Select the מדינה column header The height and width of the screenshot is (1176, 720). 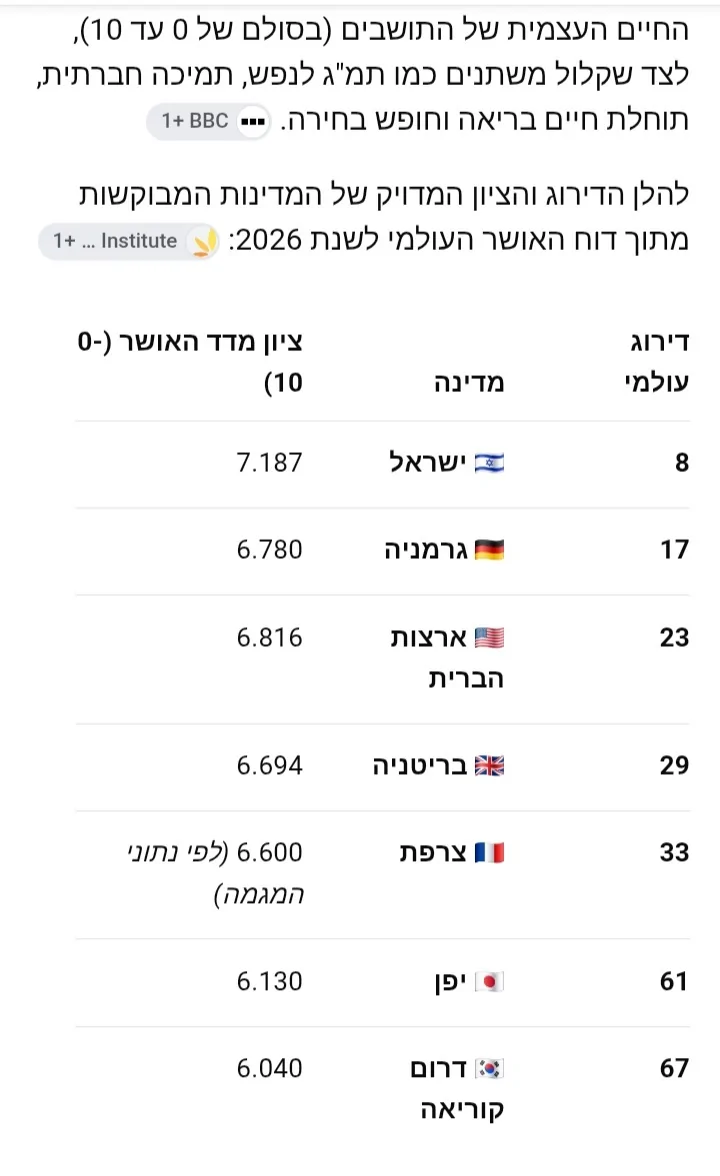469,382
